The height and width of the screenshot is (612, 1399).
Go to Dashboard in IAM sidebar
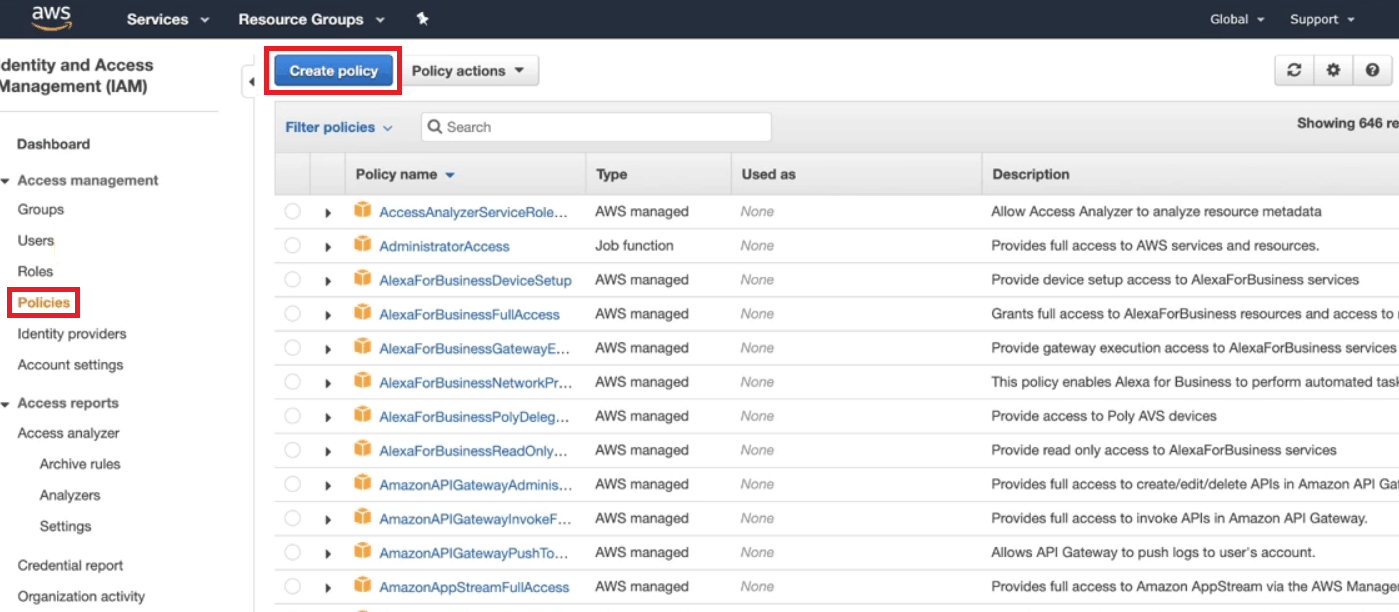(54, 144)
